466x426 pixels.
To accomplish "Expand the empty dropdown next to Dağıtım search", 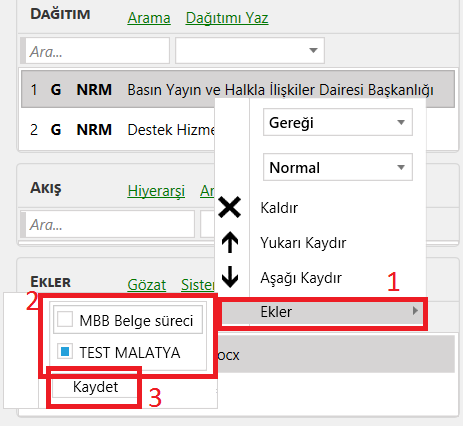I will pos(250,51).
